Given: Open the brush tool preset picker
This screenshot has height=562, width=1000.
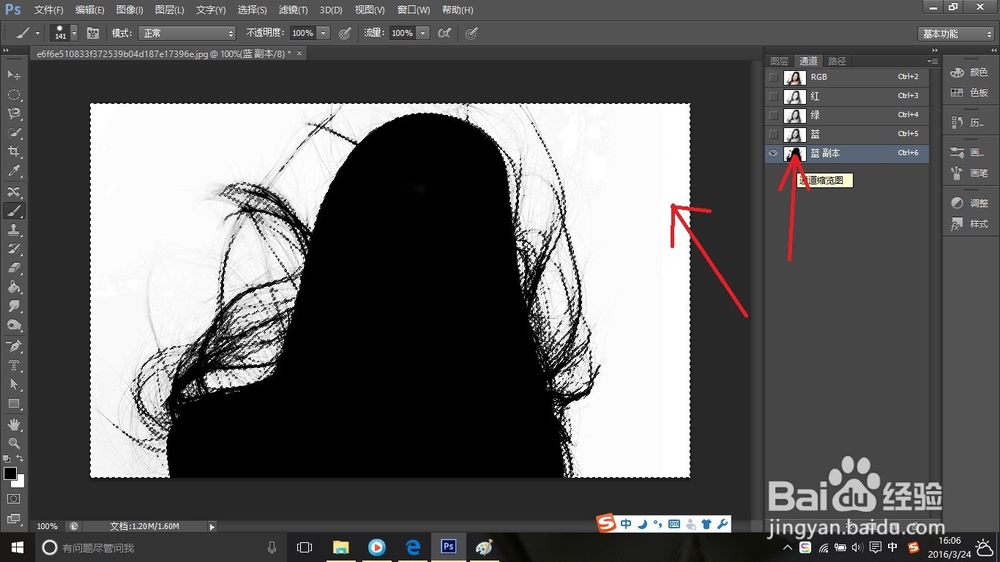Looking at the screenshot, I should click(27, 33).
